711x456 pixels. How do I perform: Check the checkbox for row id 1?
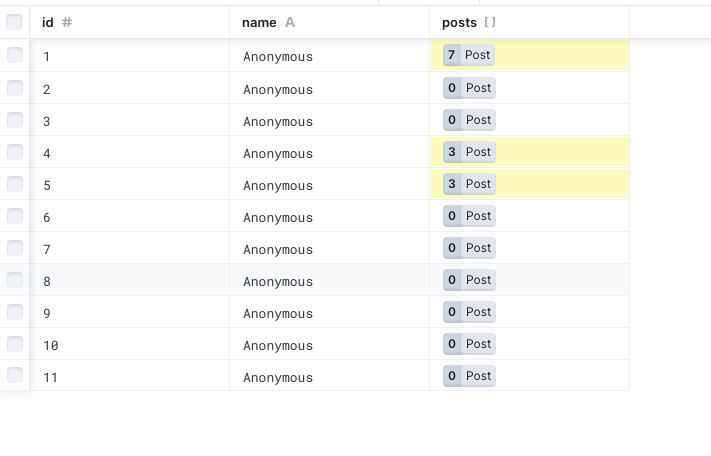point(15,55)
